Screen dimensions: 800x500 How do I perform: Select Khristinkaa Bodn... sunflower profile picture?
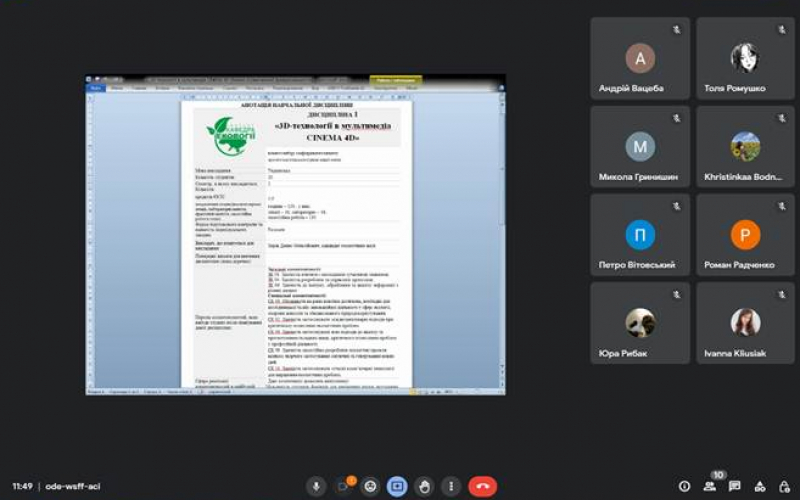[x=745, y=146]
